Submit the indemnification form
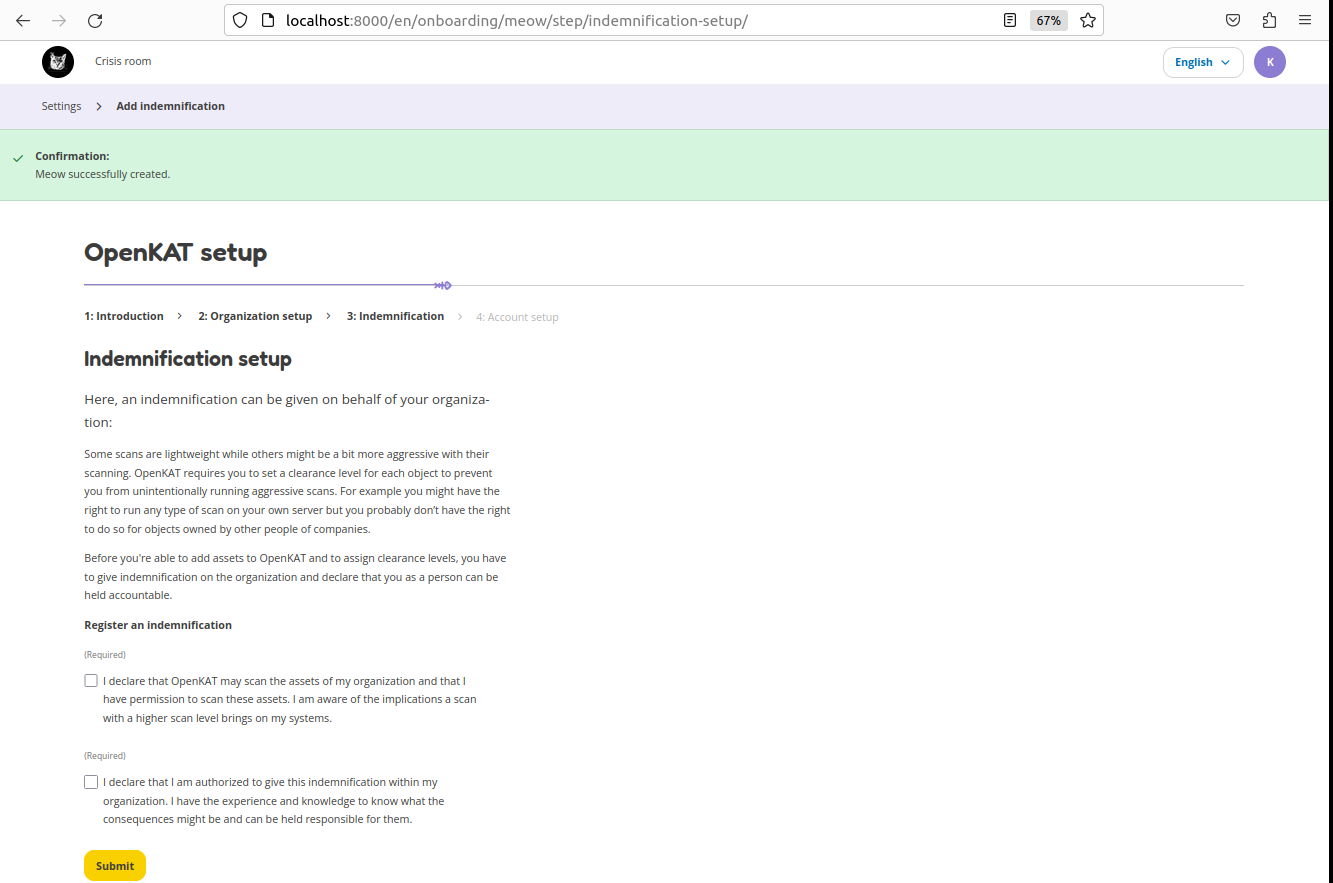The width and height of the screenshot is (1333, 883). pyautogui.click(x=115, y=866)
